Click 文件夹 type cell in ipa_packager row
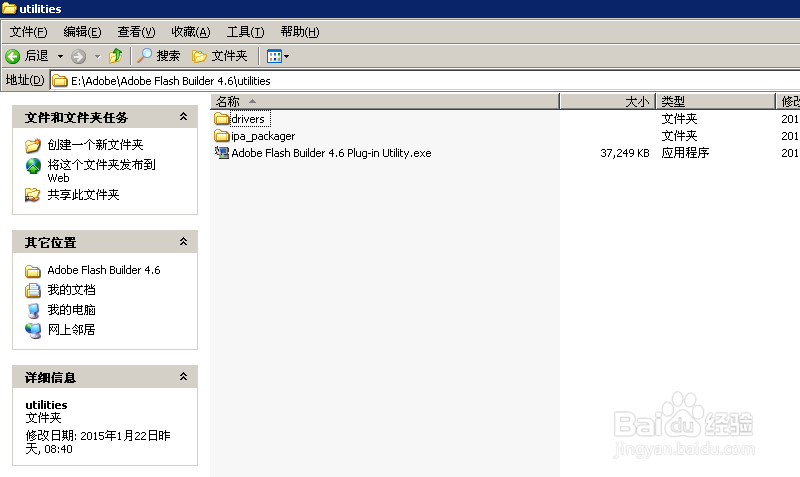800x477 pixels. (x=679, y=136)
